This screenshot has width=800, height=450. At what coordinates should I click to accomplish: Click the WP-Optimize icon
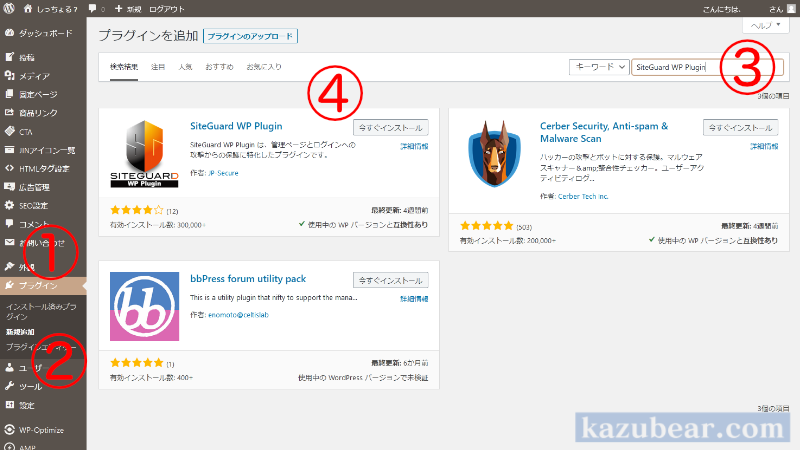pos(9,430)
